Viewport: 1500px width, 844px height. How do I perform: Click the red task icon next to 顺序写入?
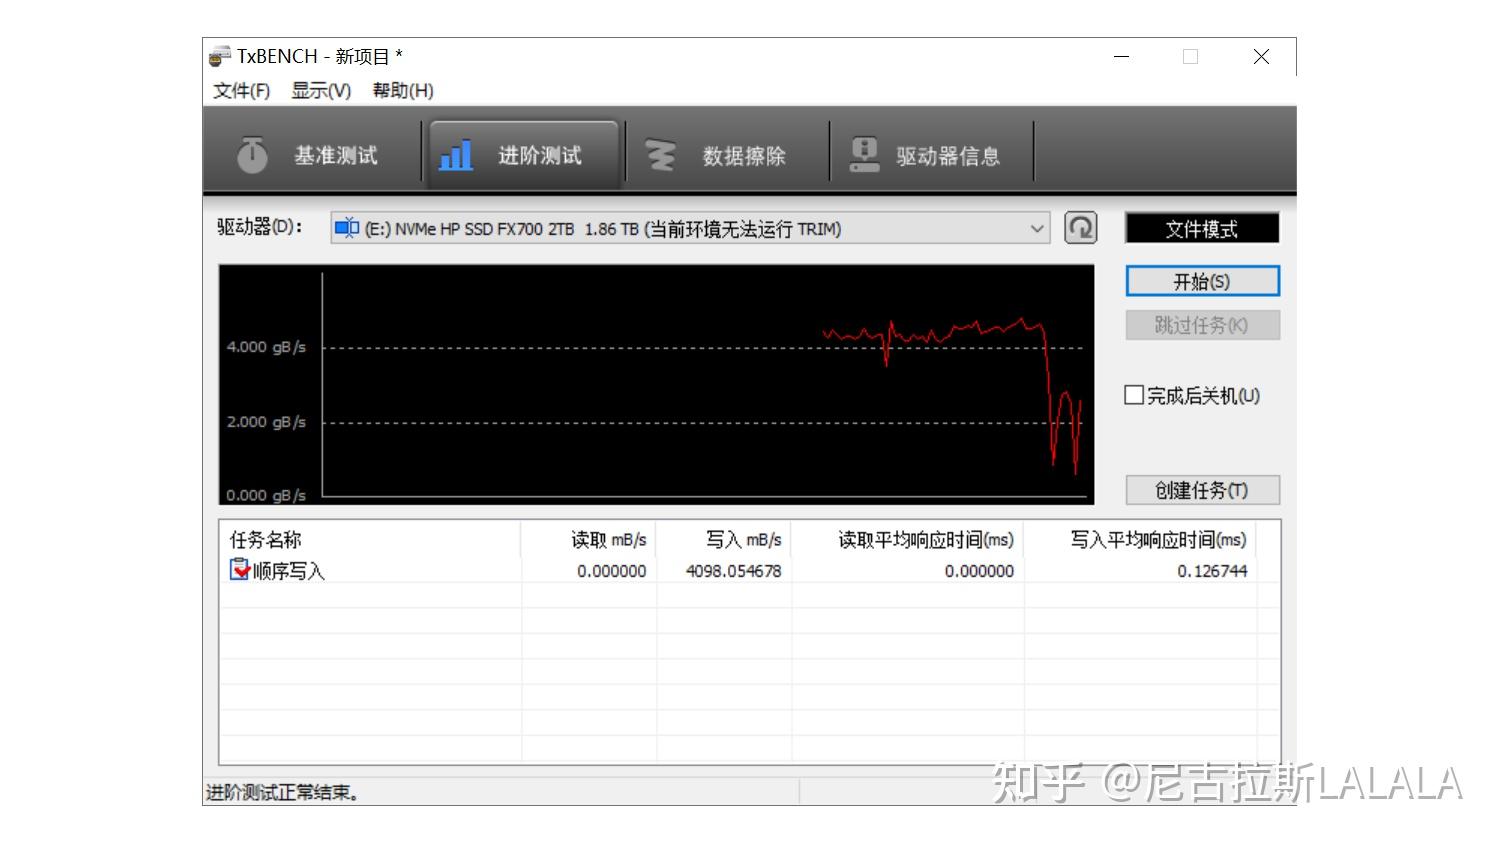240,570
